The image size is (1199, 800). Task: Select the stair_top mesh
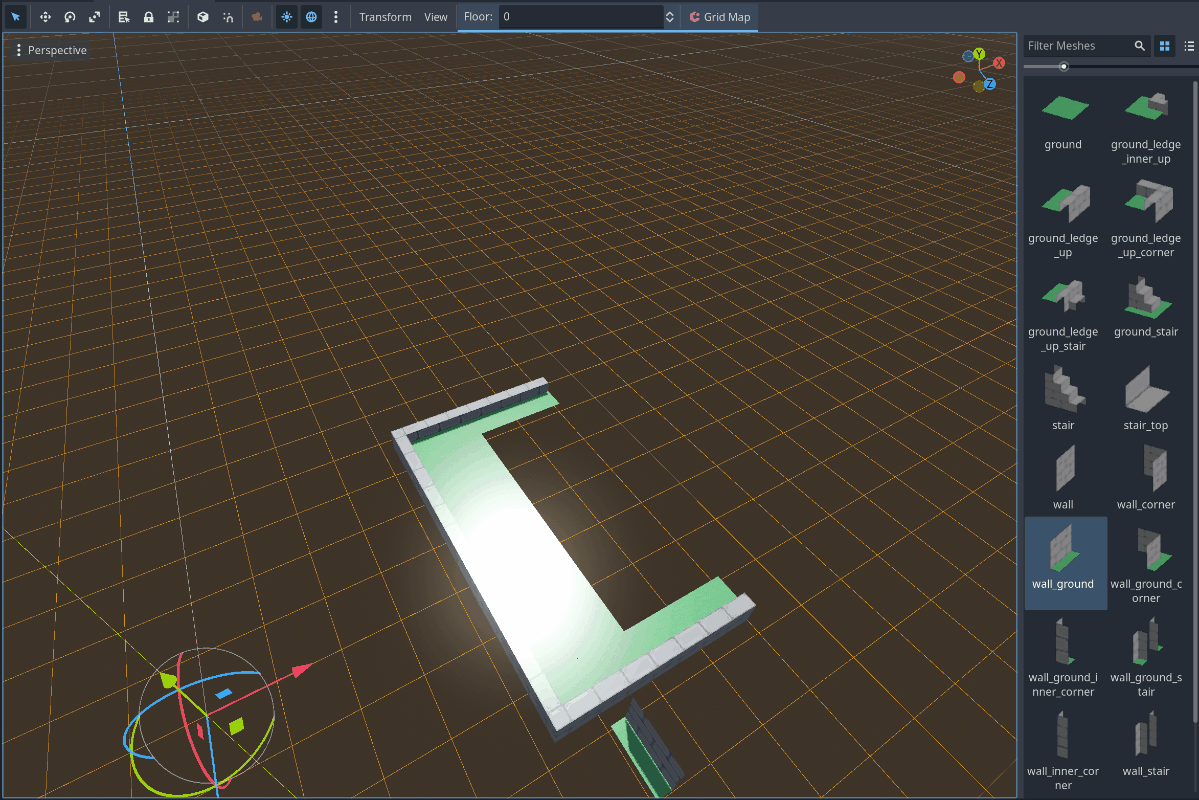click(1145, 398)
